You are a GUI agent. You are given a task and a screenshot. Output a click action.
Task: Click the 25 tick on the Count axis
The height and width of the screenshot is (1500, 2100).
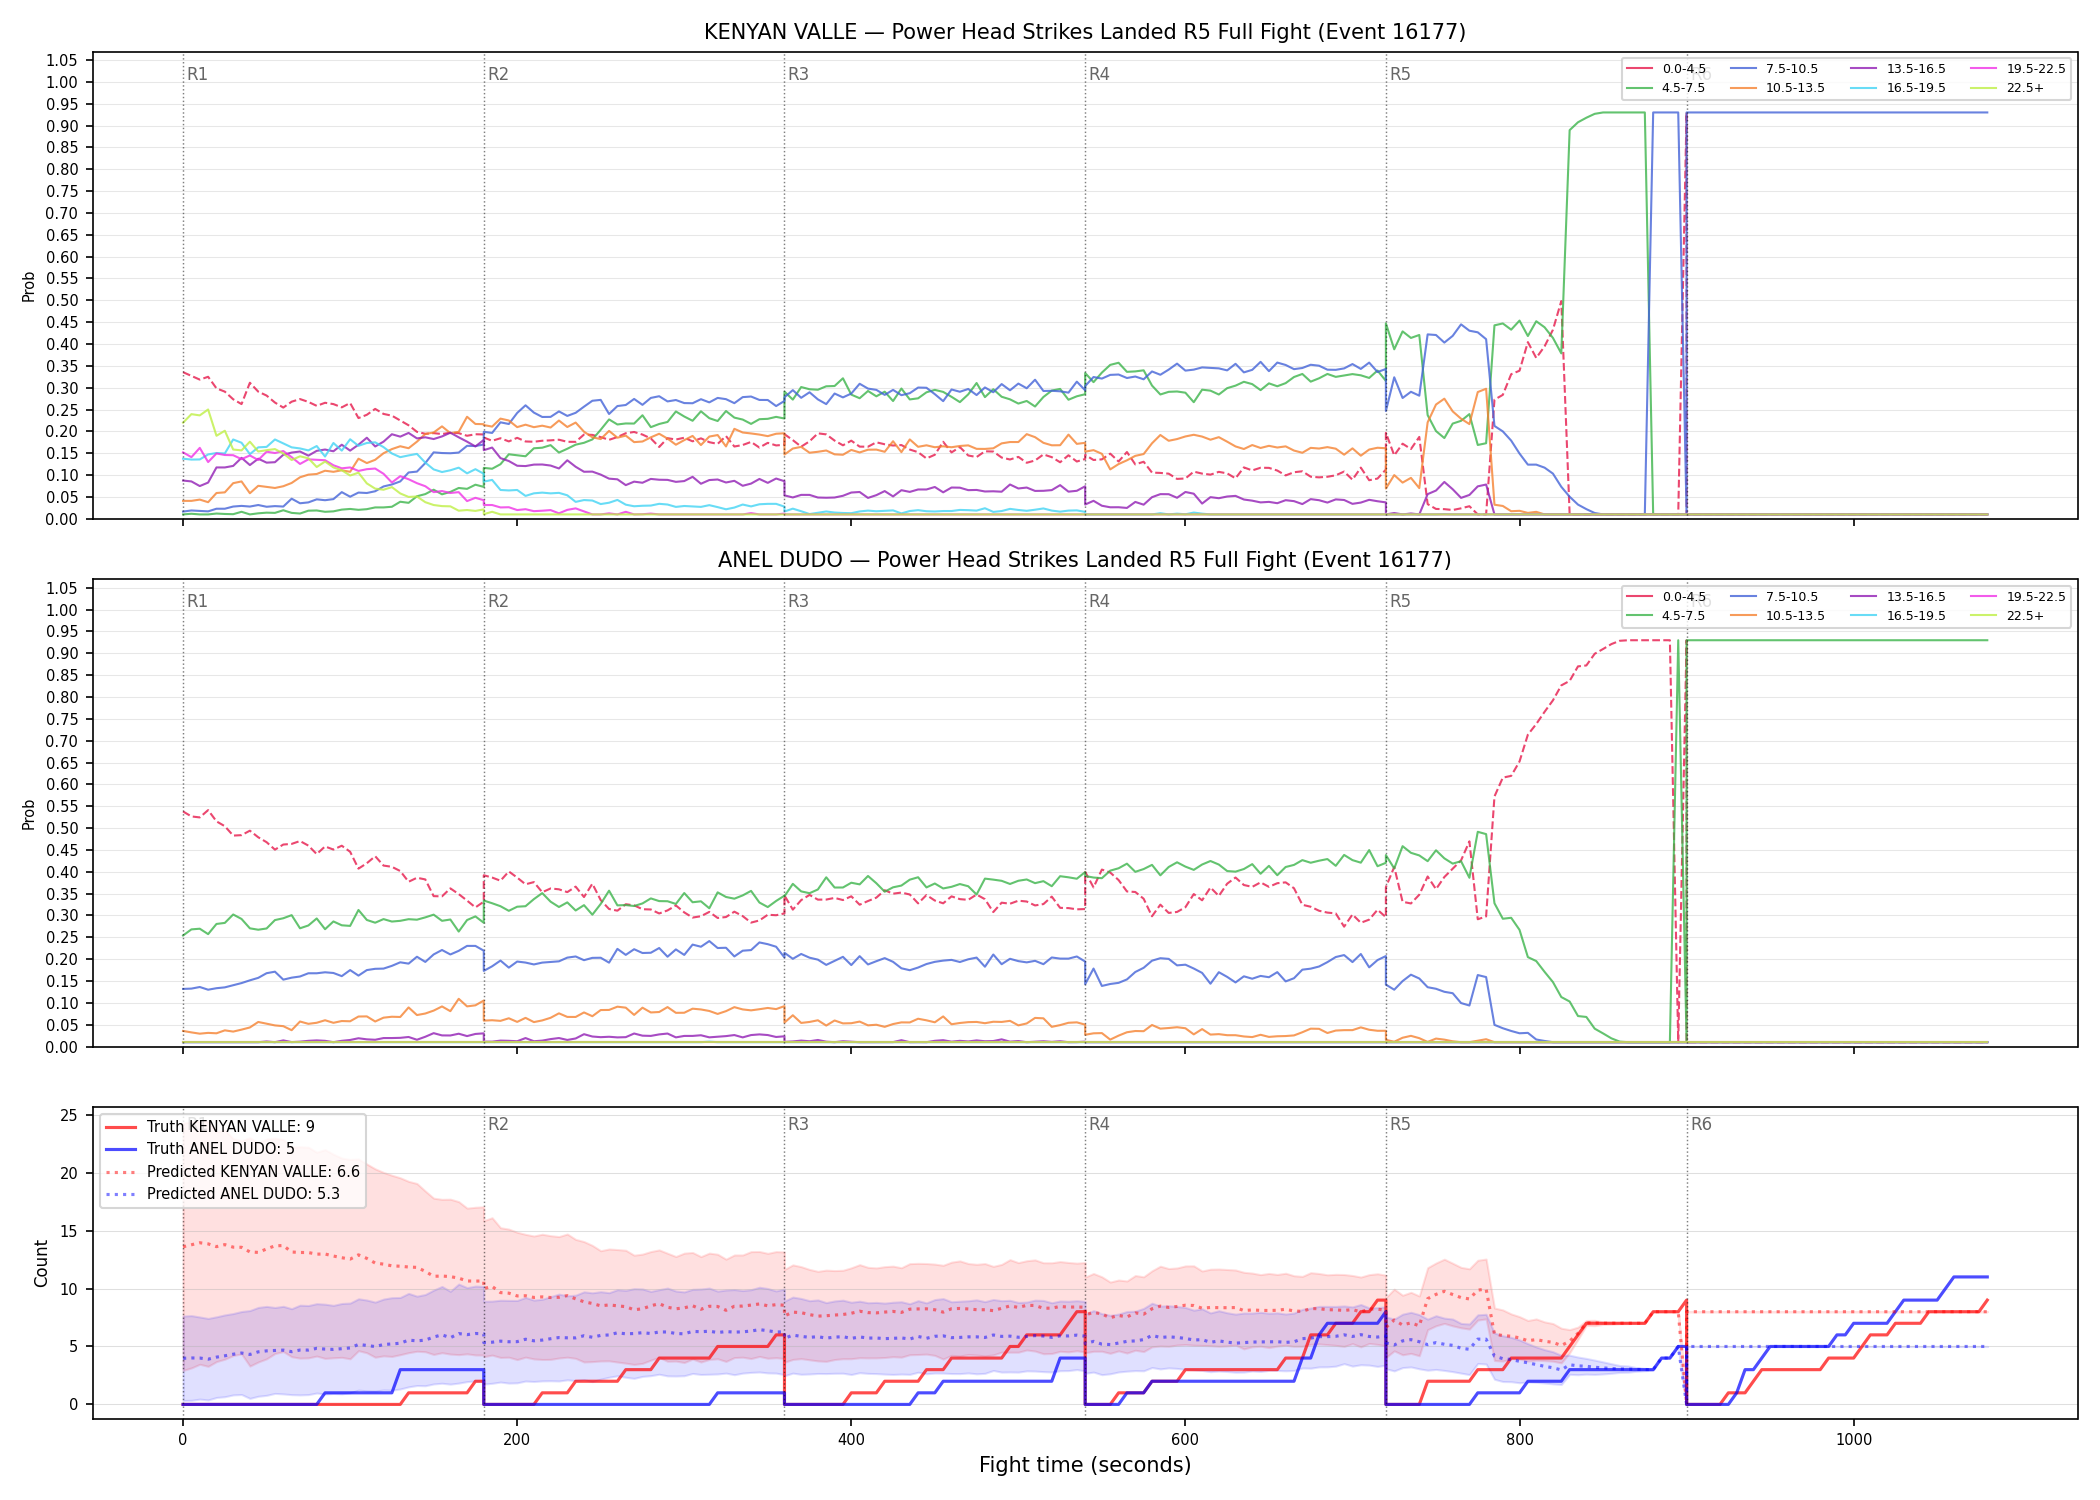(x=69, y=1116)
